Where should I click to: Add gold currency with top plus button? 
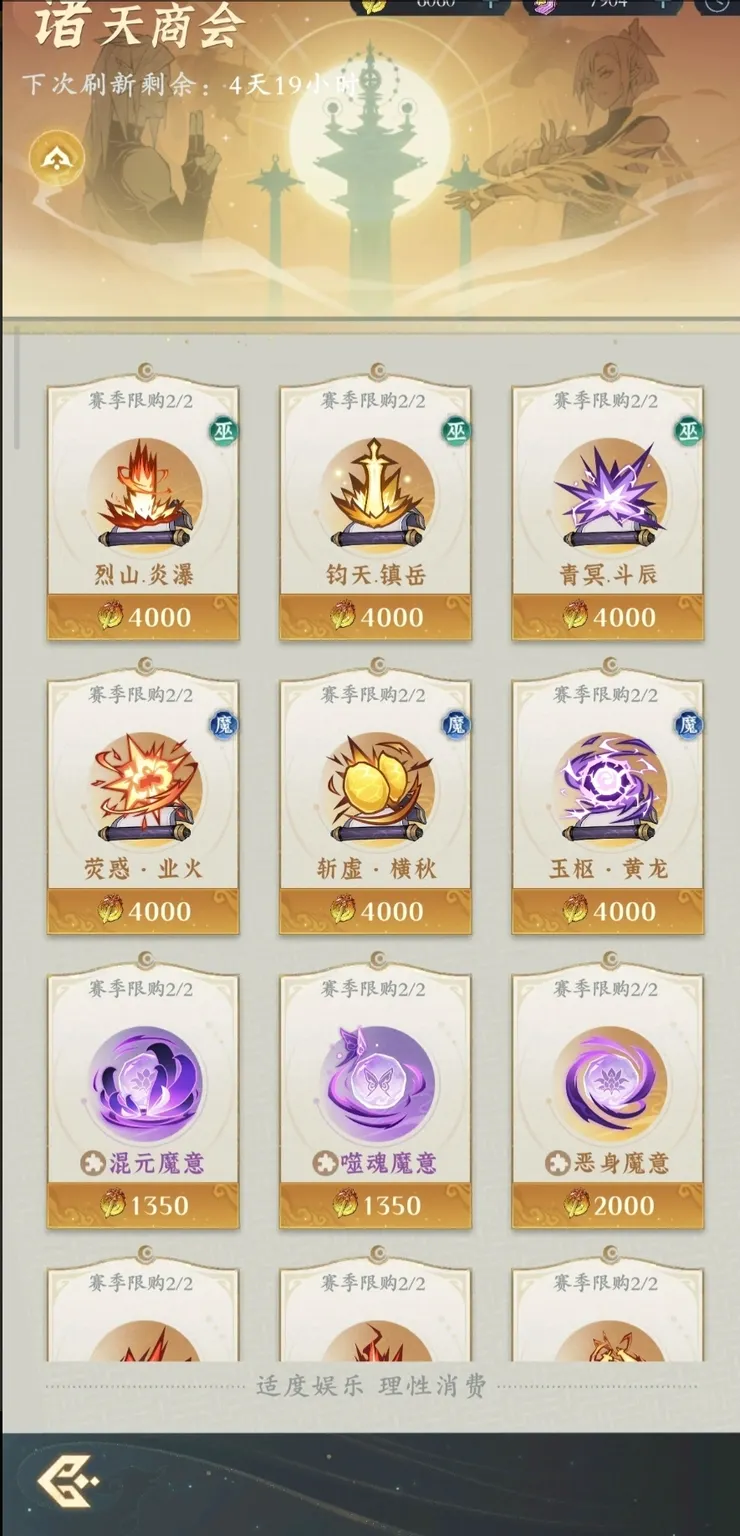click(x=490, y=3)
